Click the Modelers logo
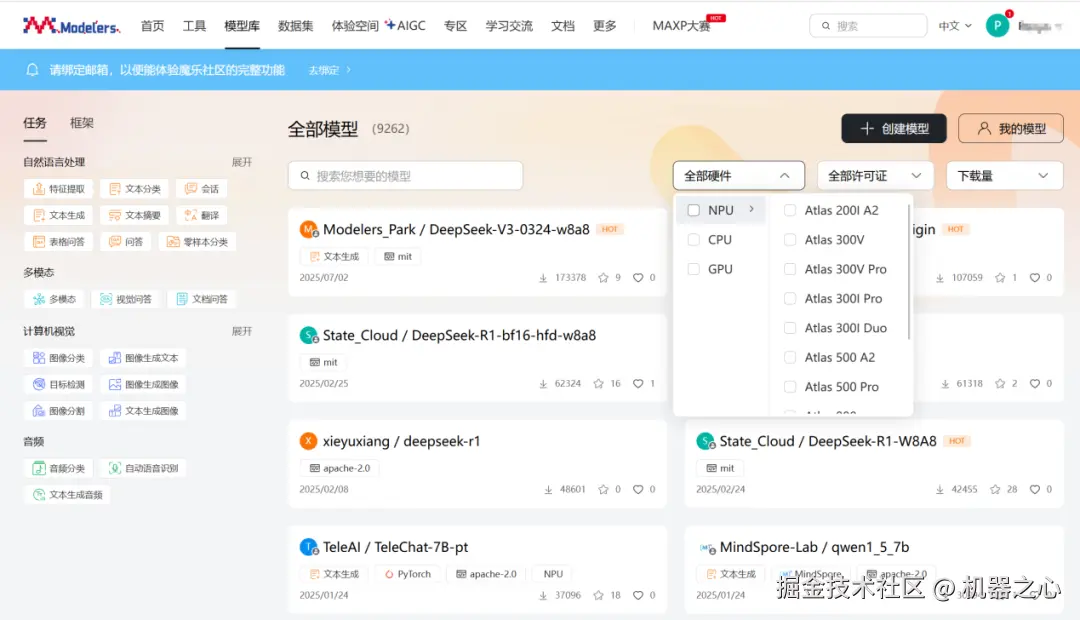Screen dimensions: 1080x620 point(71,26)
